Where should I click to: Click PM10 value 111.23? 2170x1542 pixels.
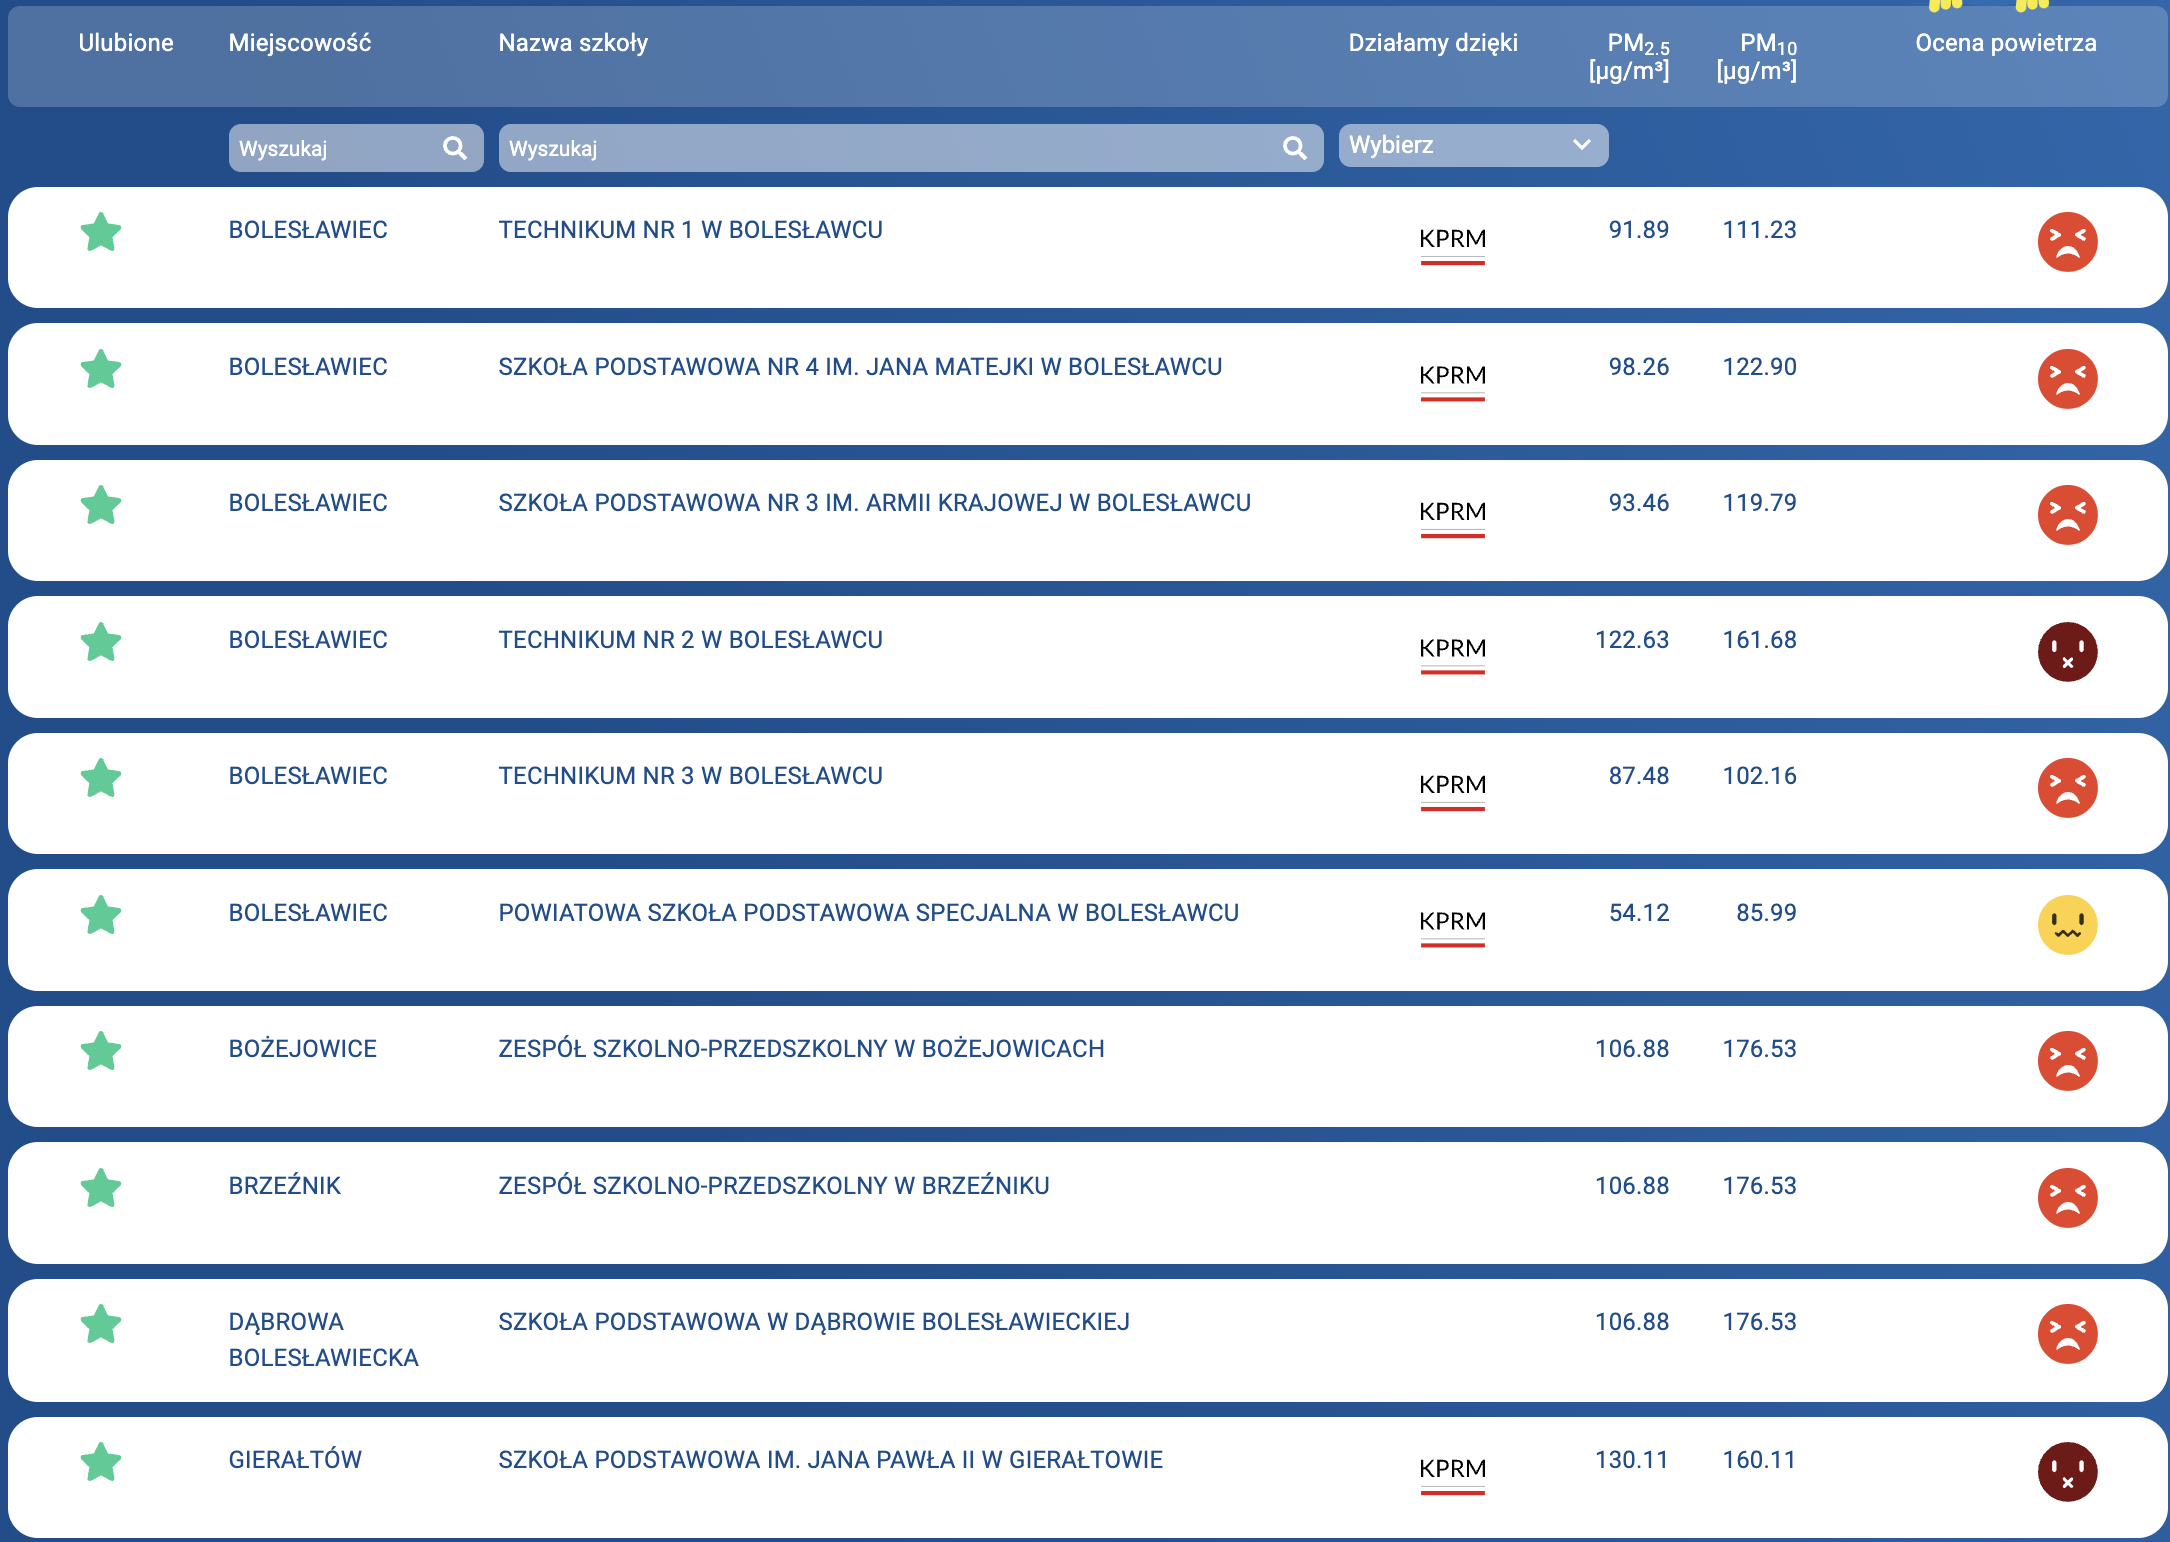(x=1760, y=230)
